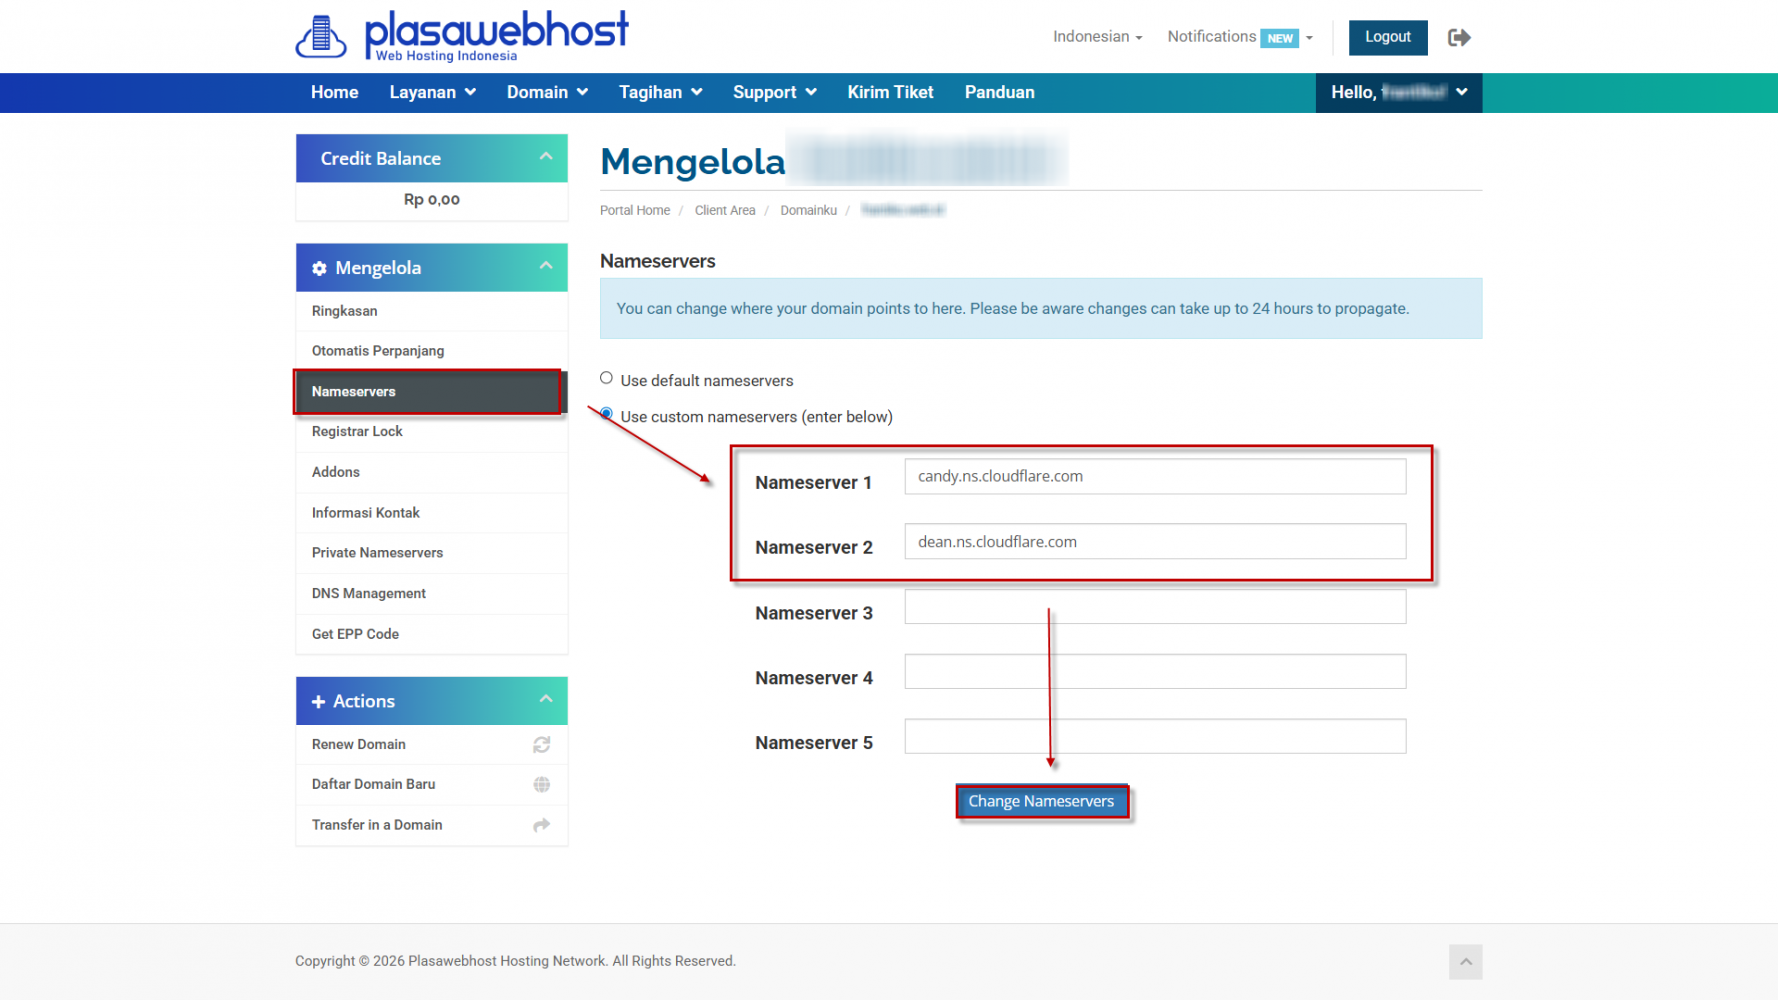The image size is (1778, 1000).
Task: Expand the Notifications dropdown
Action: [x=1240, y=37]
